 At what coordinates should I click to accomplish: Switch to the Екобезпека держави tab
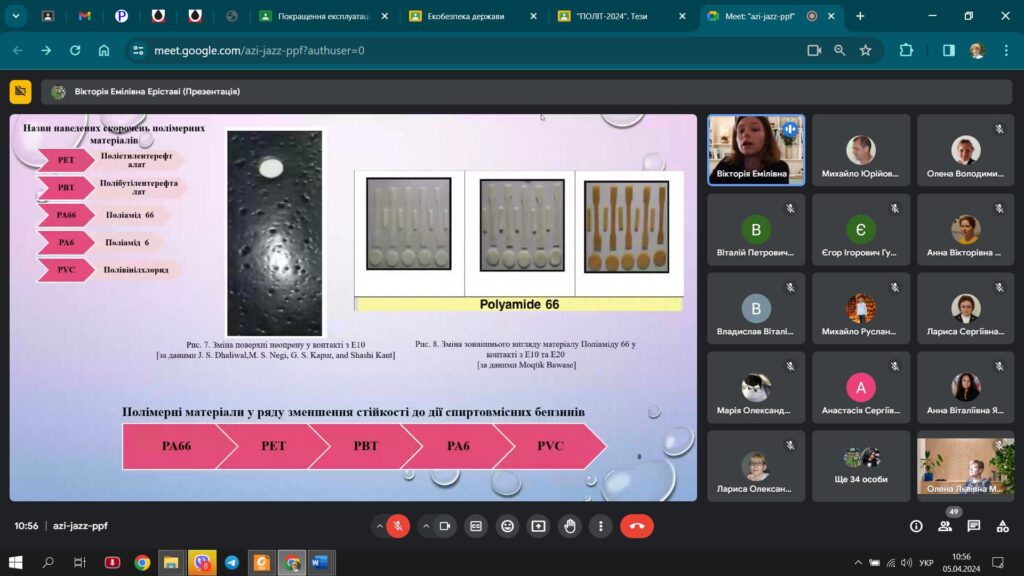[x=465, y=16]
